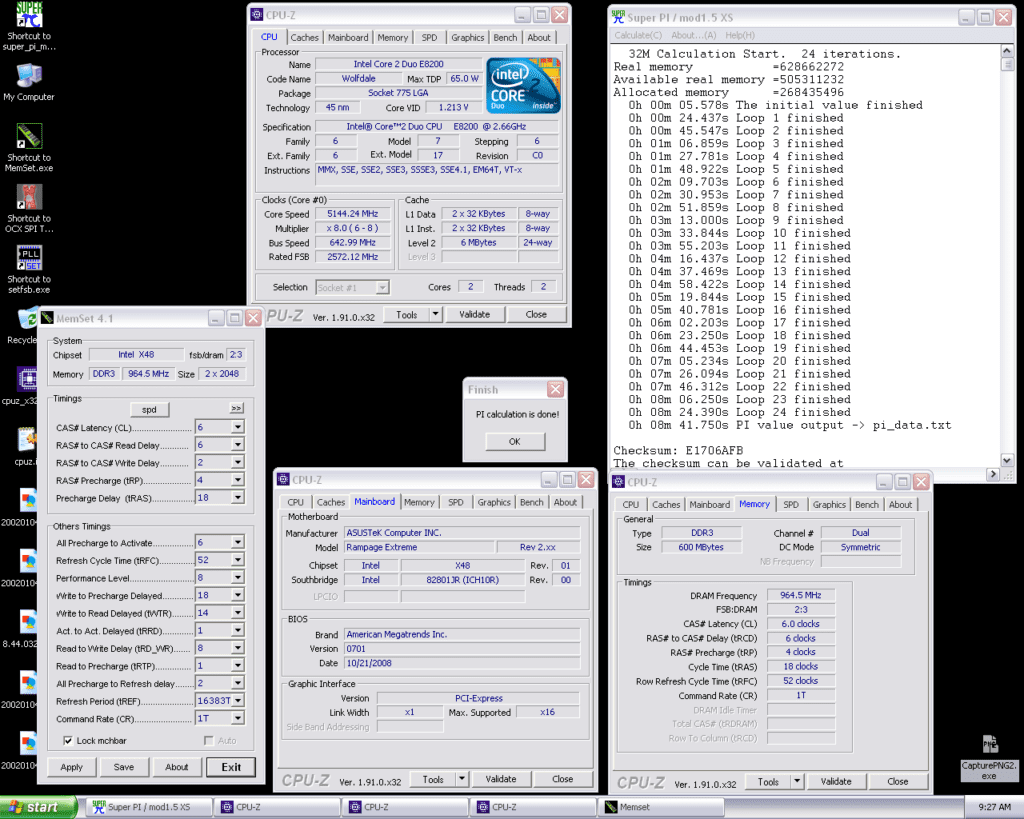Open the RAS# to CAS# Write Delay dropdown
Image resolution: width=1024 pixels, height=819 pixels.
[x=238, y=462]
